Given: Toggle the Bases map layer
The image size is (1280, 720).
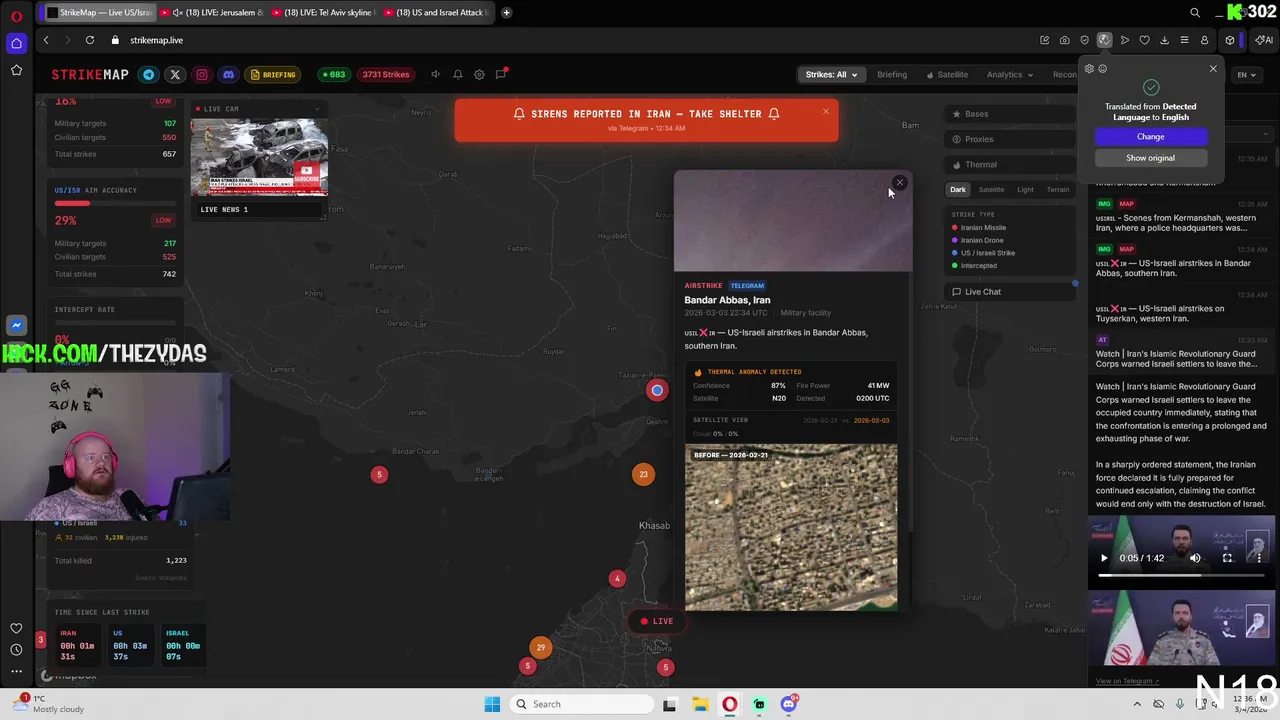Looking at the screenshot, I should pyautogui.click(x=1008, y=114).
